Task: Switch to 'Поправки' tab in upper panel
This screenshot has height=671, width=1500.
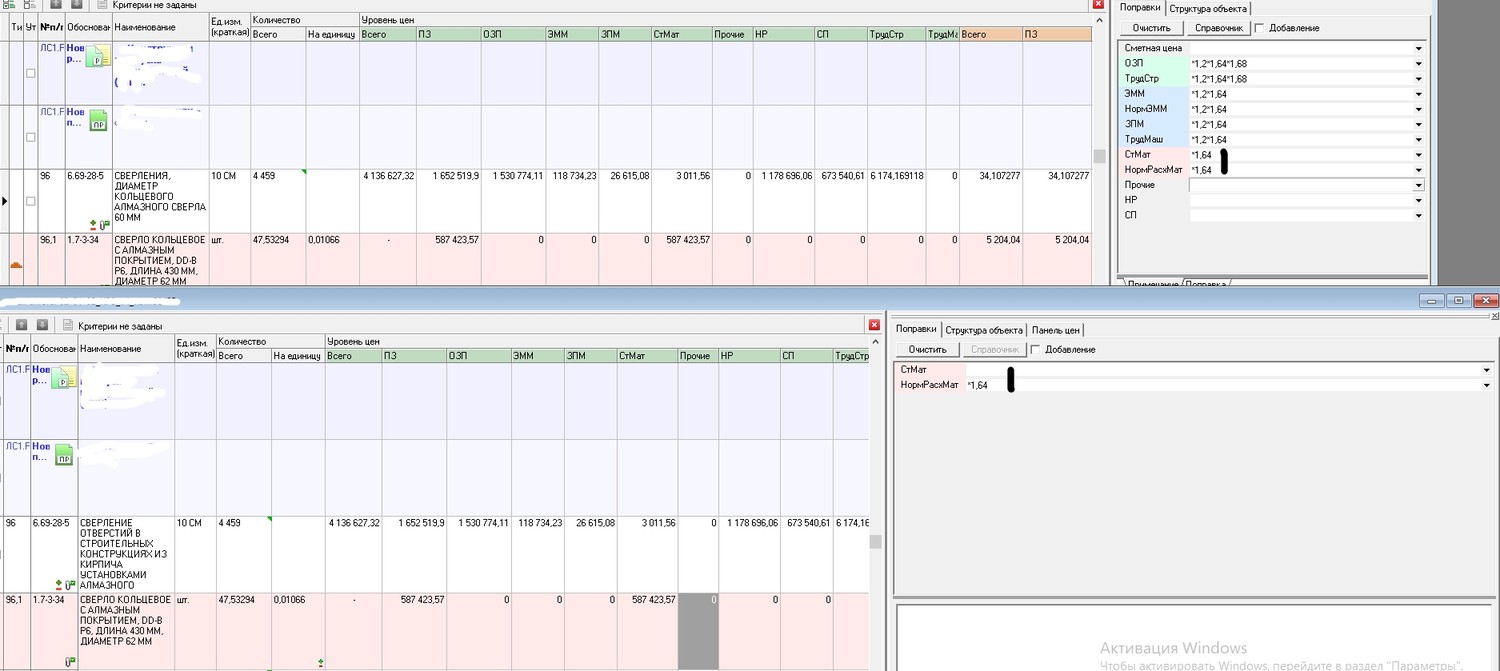Action: click(1140, 7)
